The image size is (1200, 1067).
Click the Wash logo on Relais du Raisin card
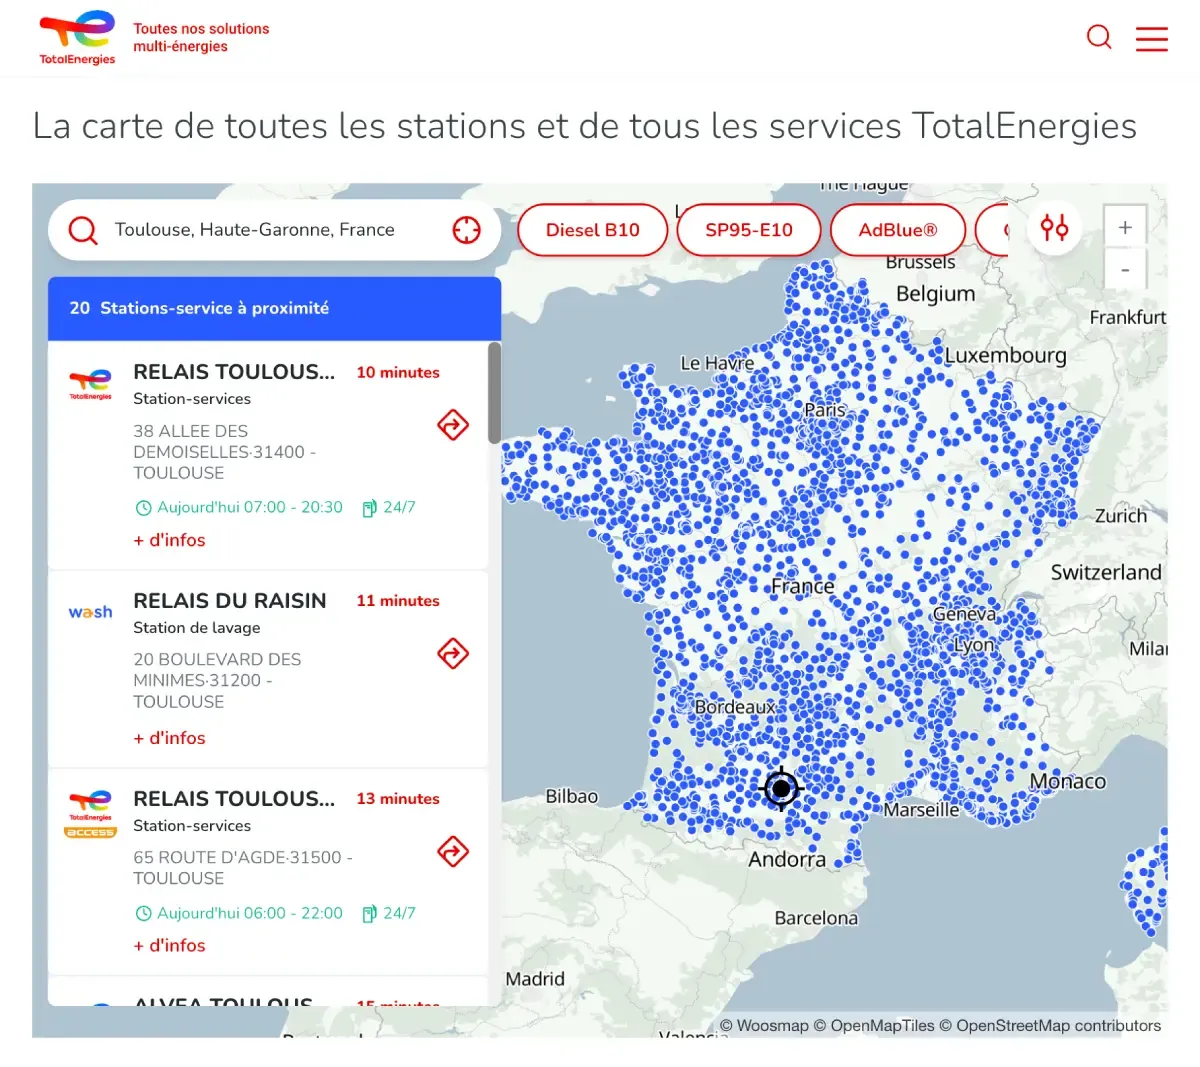pos(90,612)
